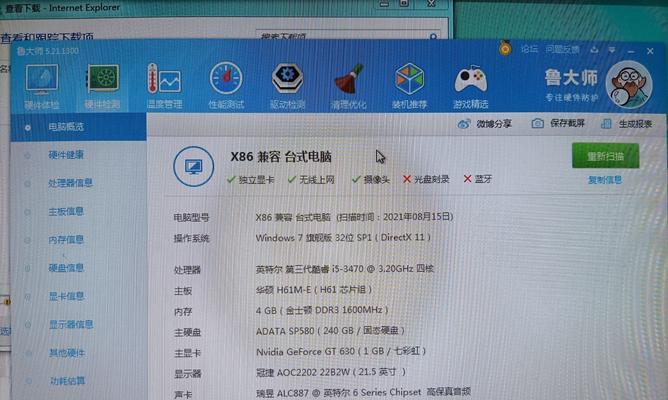Click memory value 4 GB DDR3 1600MHz

coord(322,311)
